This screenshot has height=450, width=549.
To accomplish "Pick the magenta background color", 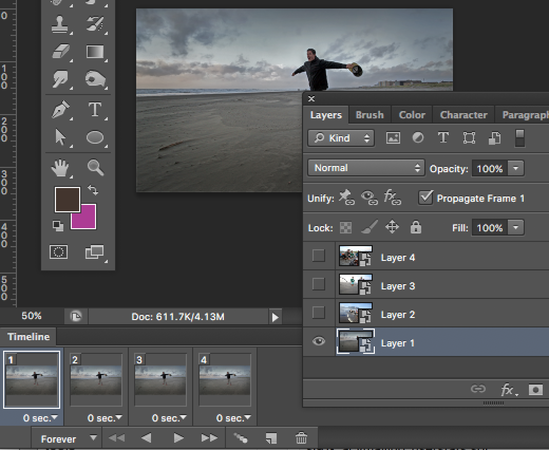I will click(x=88, y=221).
